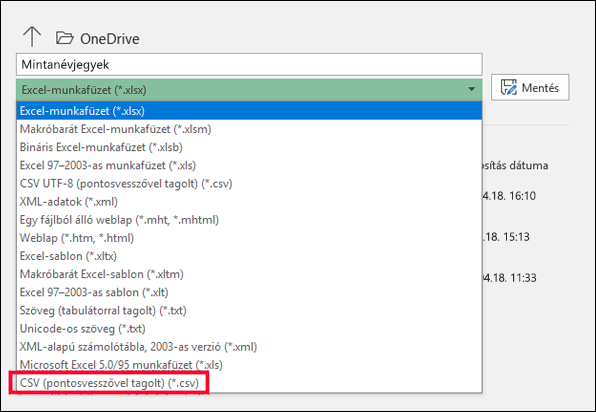Click the file name field Mintanévjegyek
Image resolution: width=596 pixels, height=412 pixels.
(249, 65)
